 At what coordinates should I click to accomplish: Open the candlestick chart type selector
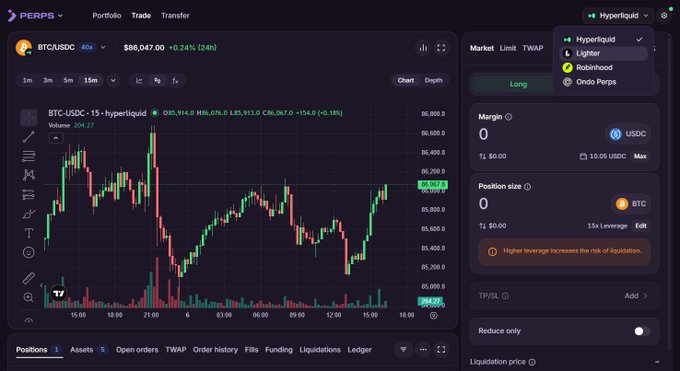(157, 80)
